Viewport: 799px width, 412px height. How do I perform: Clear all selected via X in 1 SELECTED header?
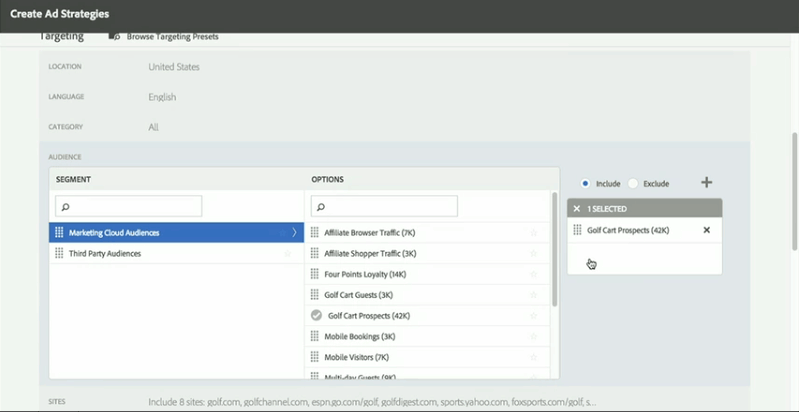577,209
